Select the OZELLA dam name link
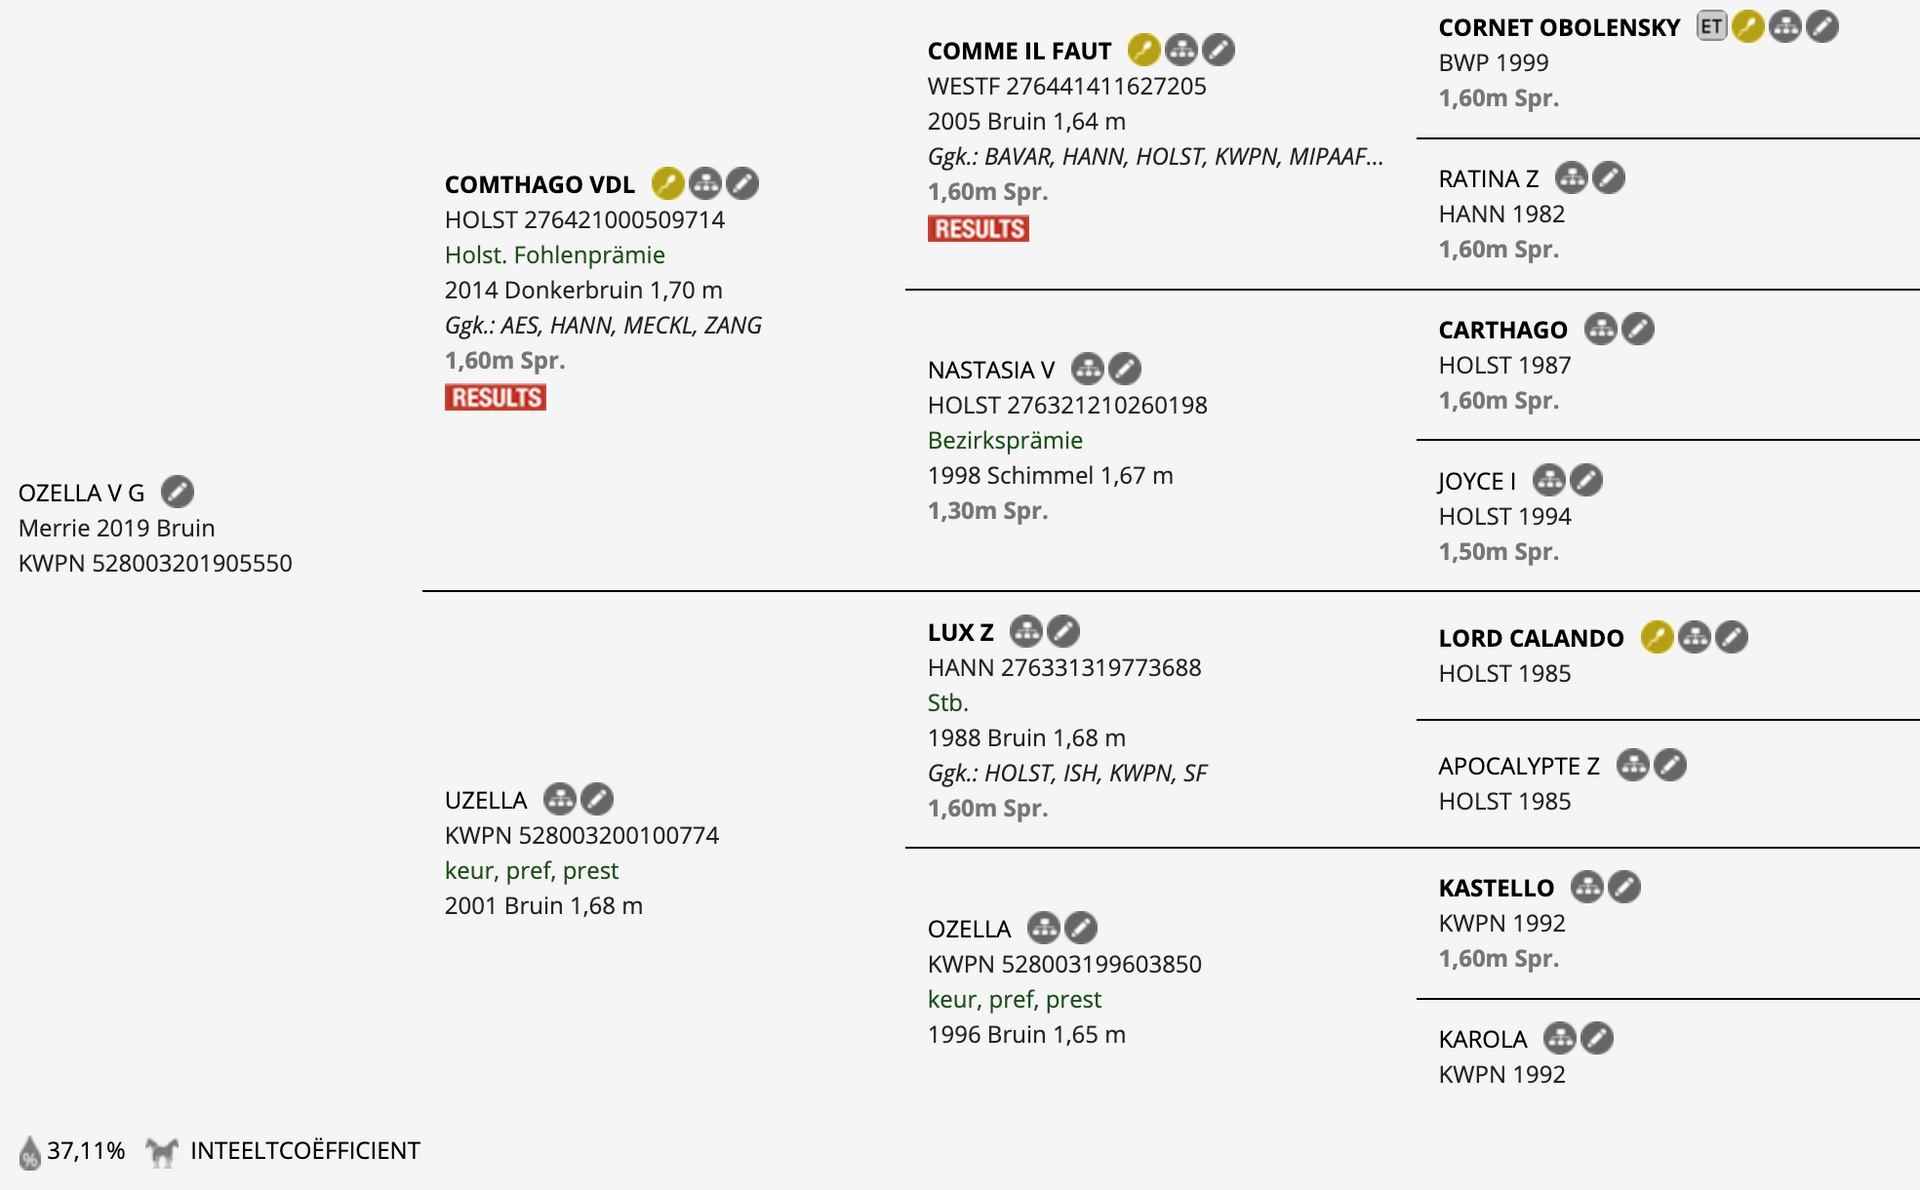The height and width of the screenshot is (1190, 1920). [969, 929]
